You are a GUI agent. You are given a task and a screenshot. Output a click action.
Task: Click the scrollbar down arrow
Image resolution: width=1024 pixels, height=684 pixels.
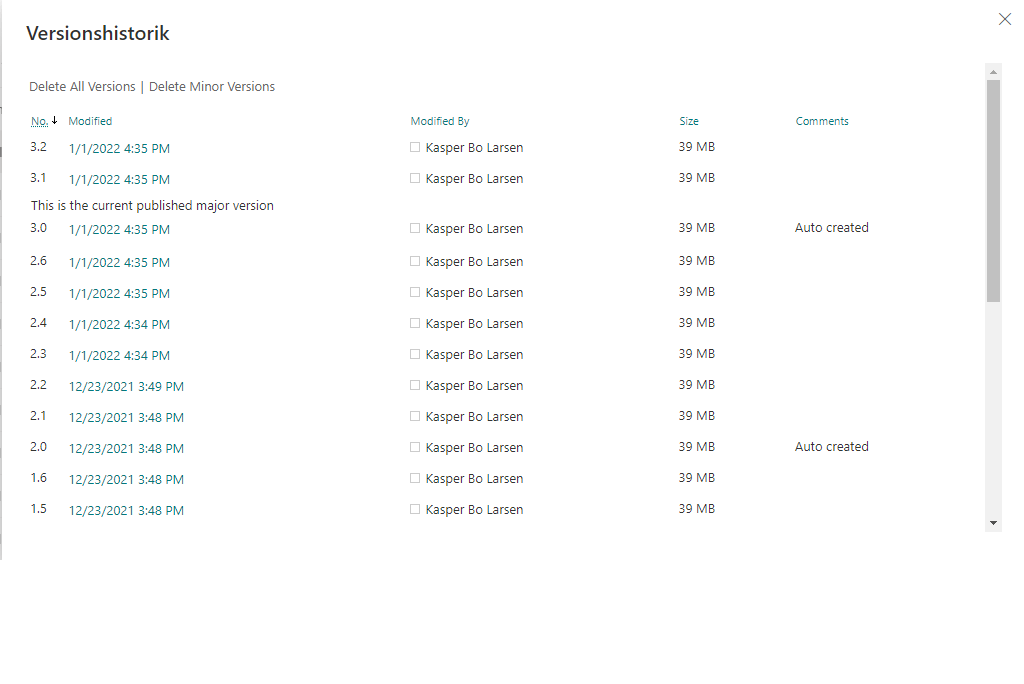tap(992, 521)
